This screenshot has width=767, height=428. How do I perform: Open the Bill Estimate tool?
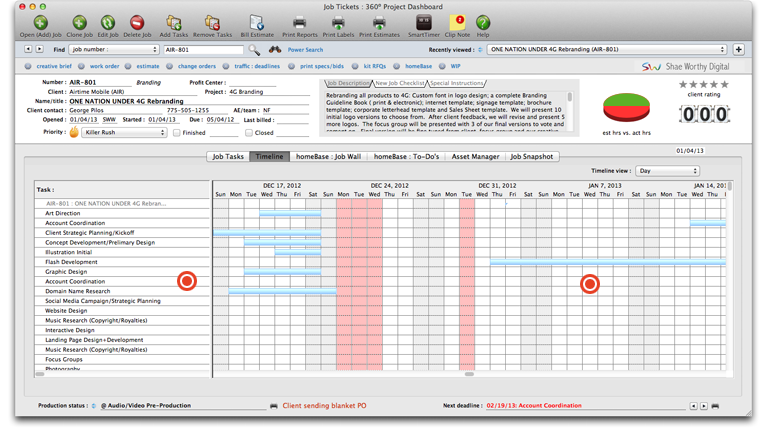pos(256,21)
